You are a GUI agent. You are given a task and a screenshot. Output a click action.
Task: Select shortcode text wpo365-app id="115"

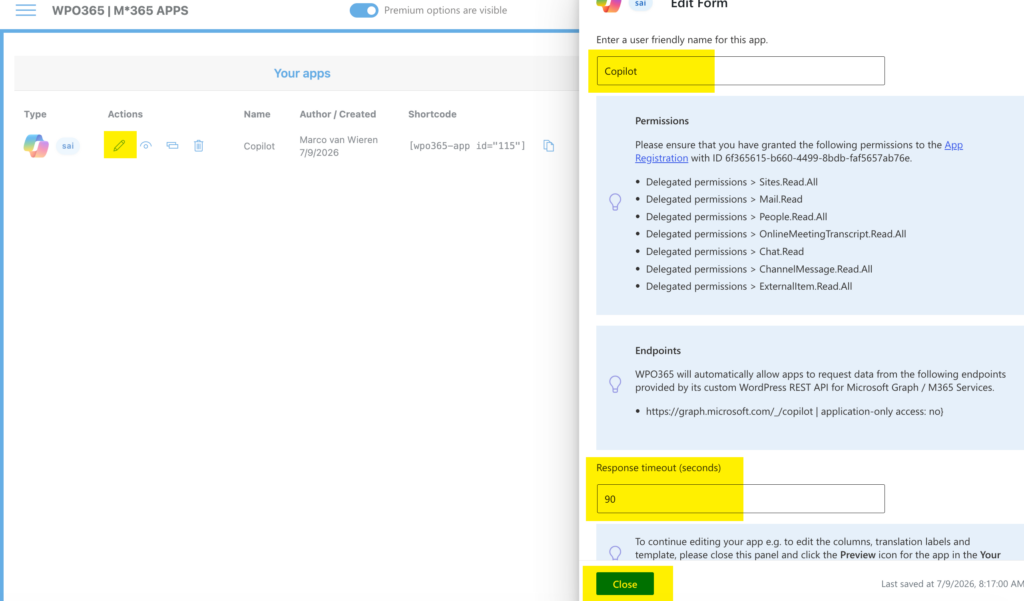467,146
